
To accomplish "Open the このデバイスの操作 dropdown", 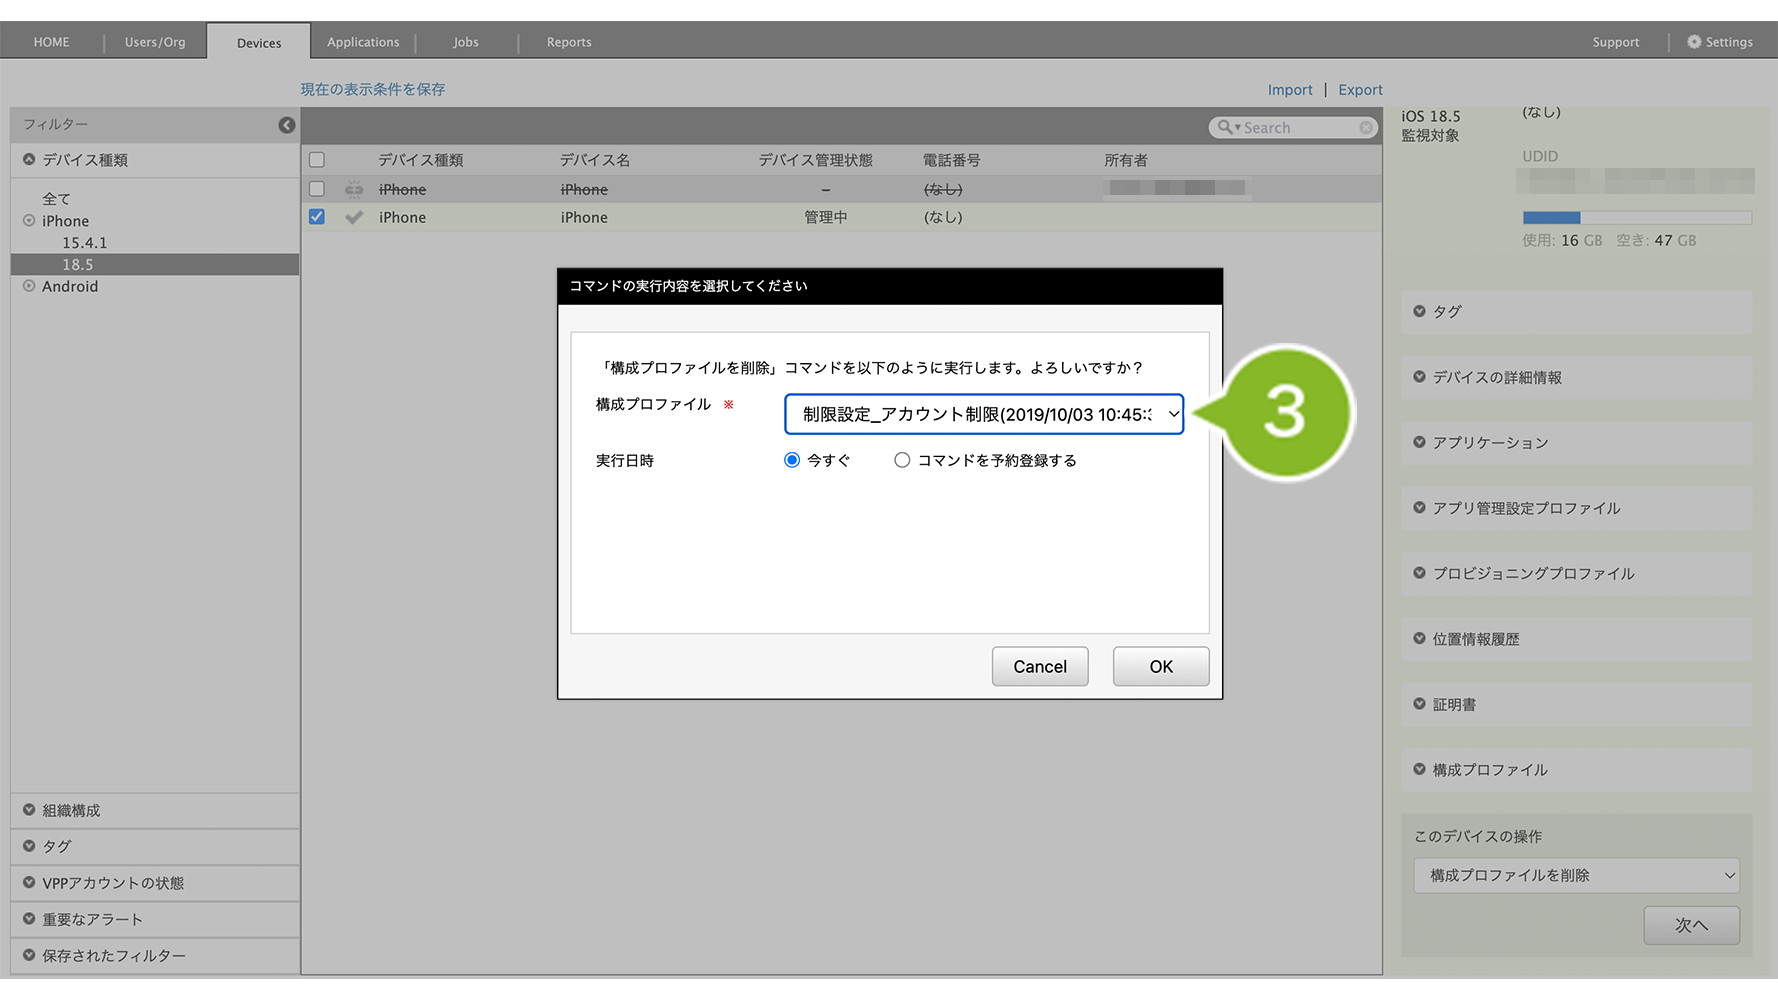I will [1576, 875].
